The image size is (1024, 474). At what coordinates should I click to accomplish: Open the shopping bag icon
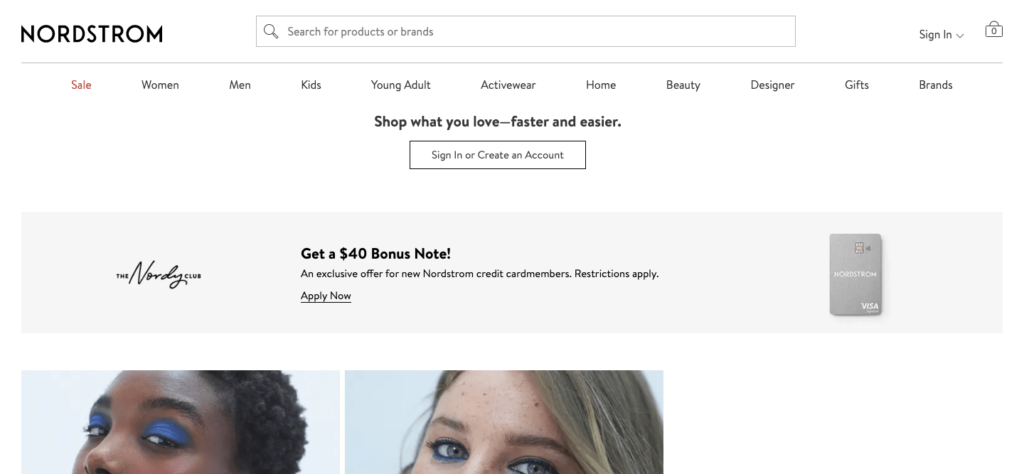pos(993,30)
